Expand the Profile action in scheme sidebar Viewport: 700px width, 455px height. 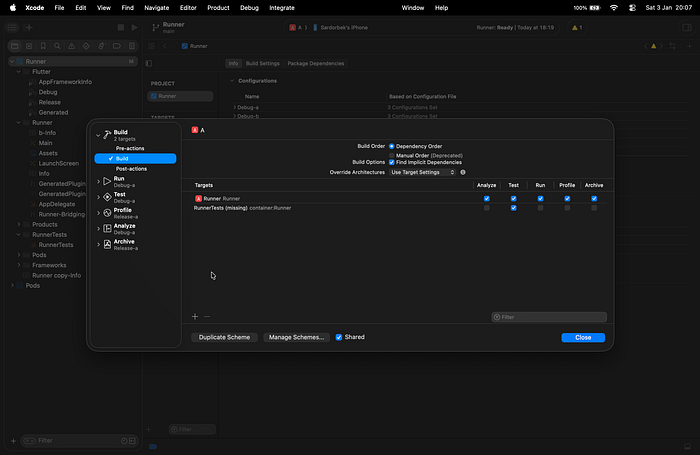click(x=98, y=213)
